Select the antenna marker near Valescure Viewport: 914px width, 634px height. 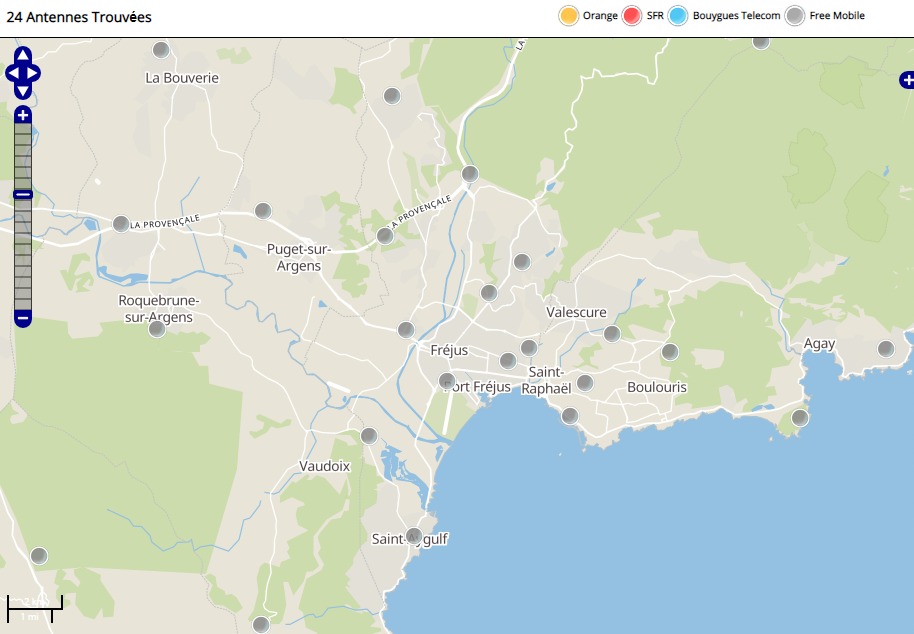[x=612, y=333]
